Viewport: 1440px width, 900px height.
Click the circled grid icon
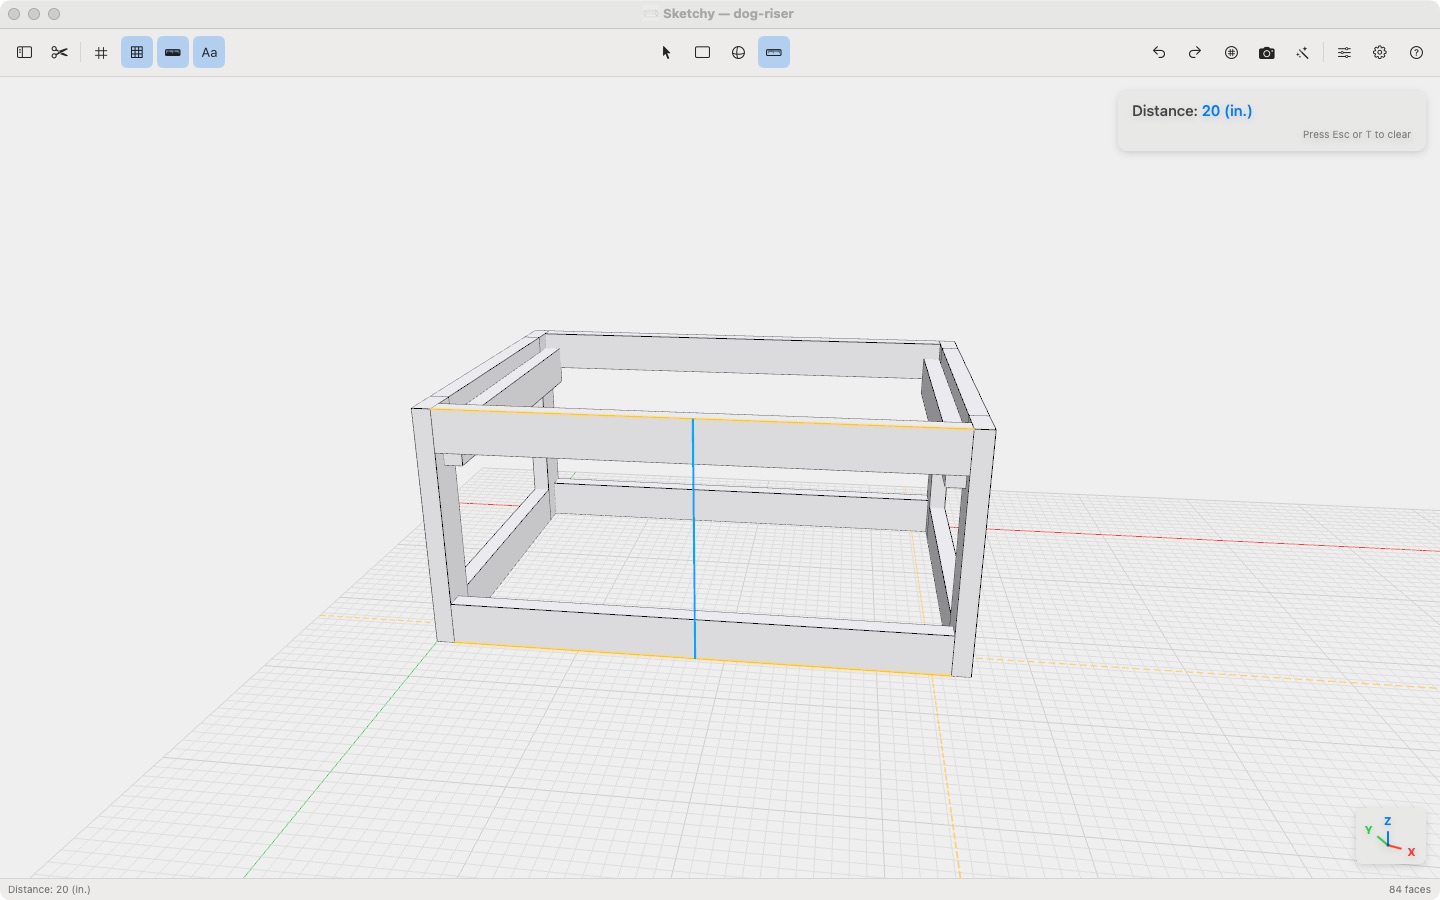pos(1231,53)
